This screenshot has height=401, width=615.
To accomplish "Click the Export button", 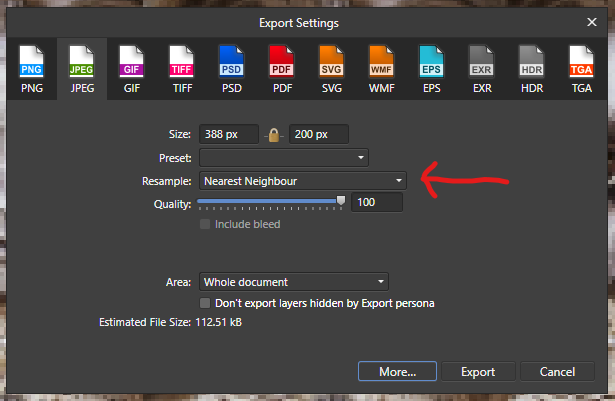I will click(478, 371).
